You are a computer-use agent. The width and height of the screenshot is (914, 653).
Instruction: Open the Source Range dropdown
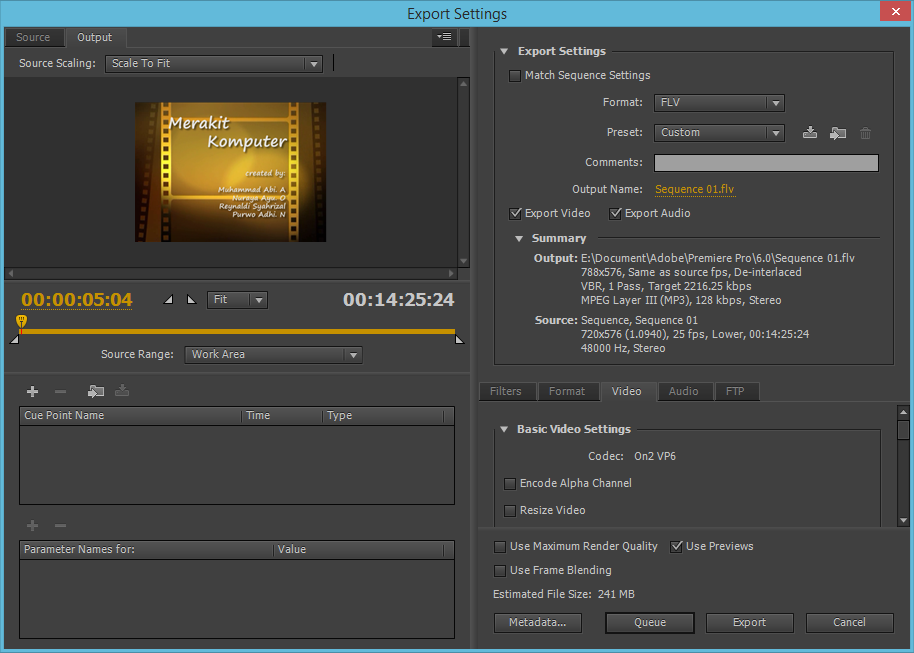tap(273, 355)
